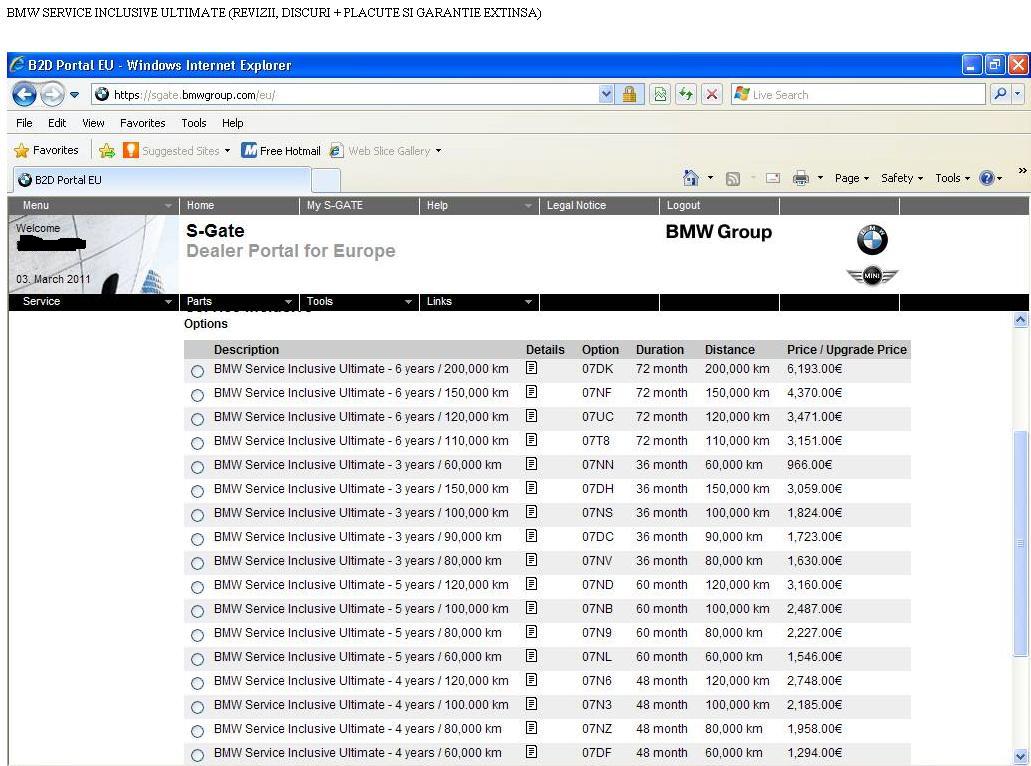Open the View menu
The height and width of the screenshot is (766, 1031).
[x=93, y=123]
